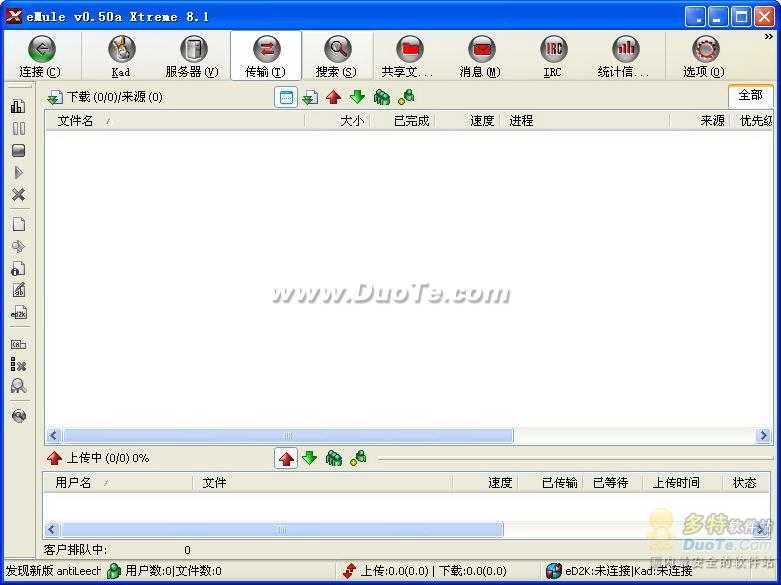The image size is (781, 585).
Task: Show downloading clients in bottom pane toolbar
Action: click(x=310, y=458)
